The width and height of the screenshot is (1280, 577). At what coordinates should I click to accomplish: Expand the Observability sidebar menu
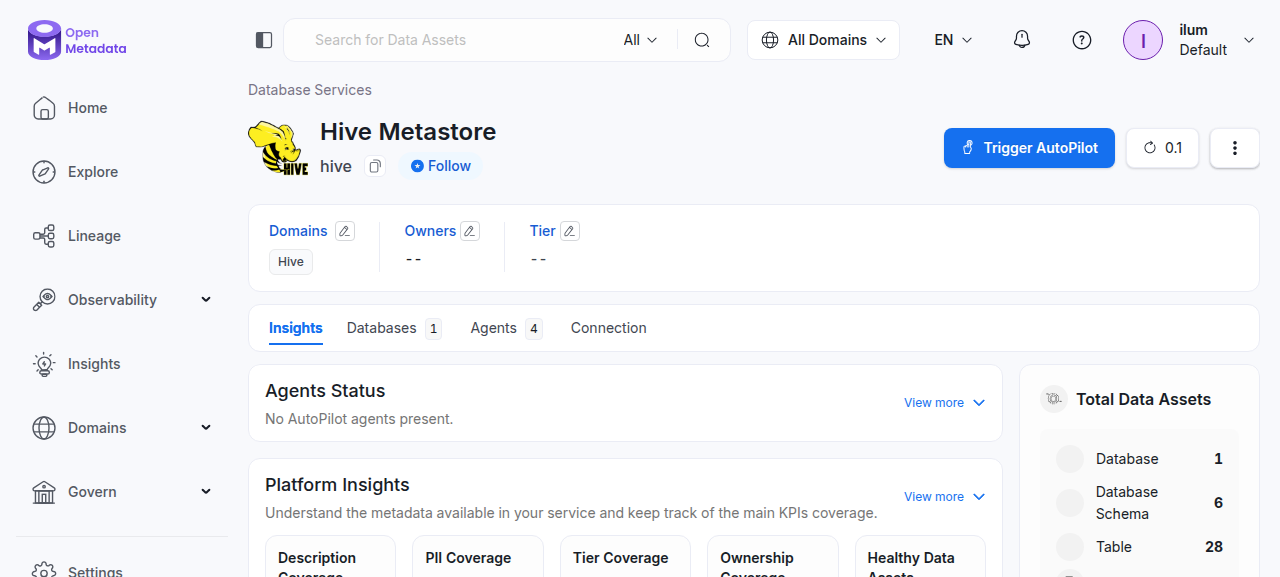[x=206, y=300]
